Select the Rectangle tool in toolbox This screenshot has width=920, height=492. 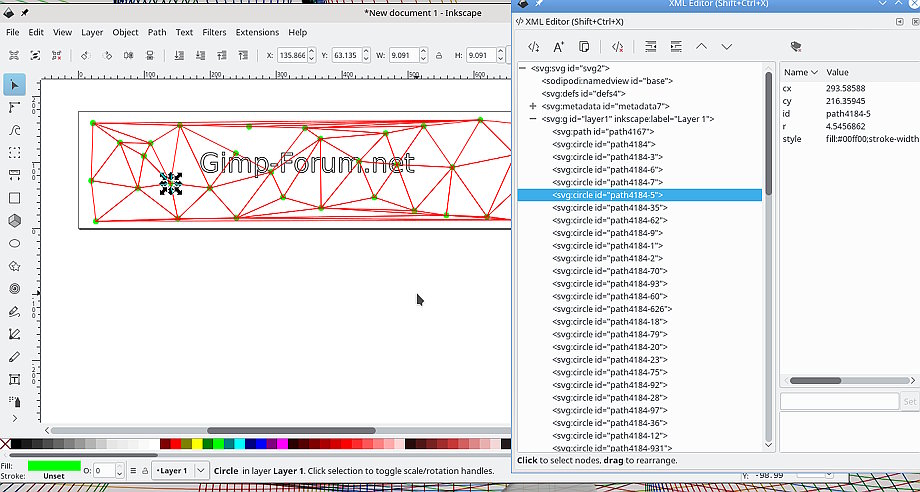click(x=14, y=198)
